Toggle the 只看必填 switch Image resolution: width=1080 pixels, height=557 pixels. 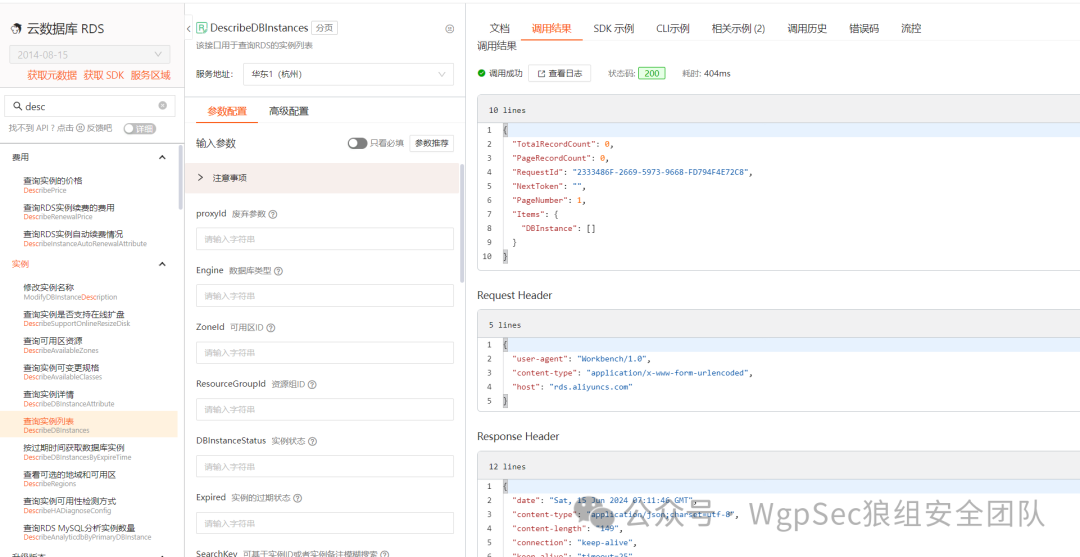(x=357, y=143)
